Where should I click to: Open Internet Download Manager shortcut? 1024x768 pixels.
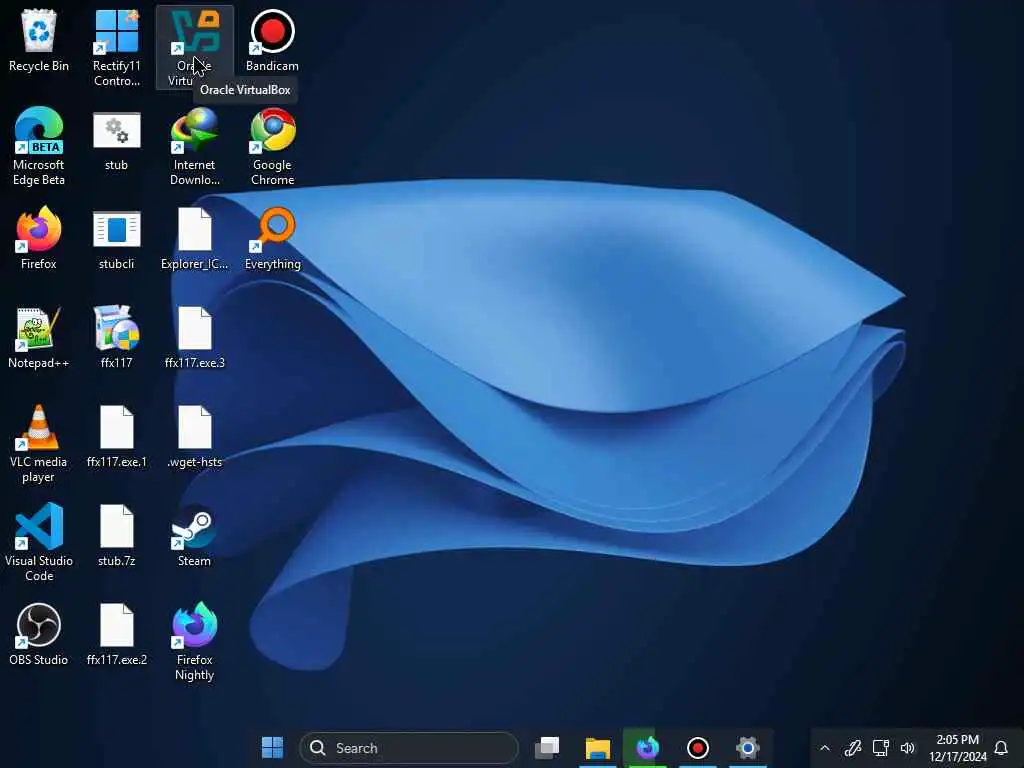click(x=195, y=147)
